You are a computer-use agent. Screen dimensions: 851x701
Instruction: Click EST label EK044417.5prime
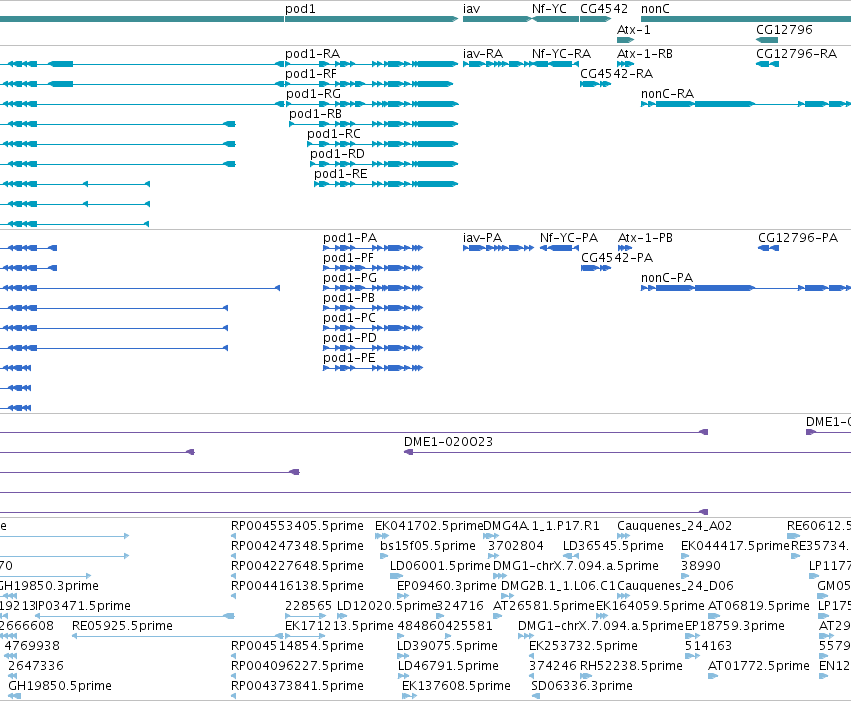pyautogui.click(x=735, y=546)
